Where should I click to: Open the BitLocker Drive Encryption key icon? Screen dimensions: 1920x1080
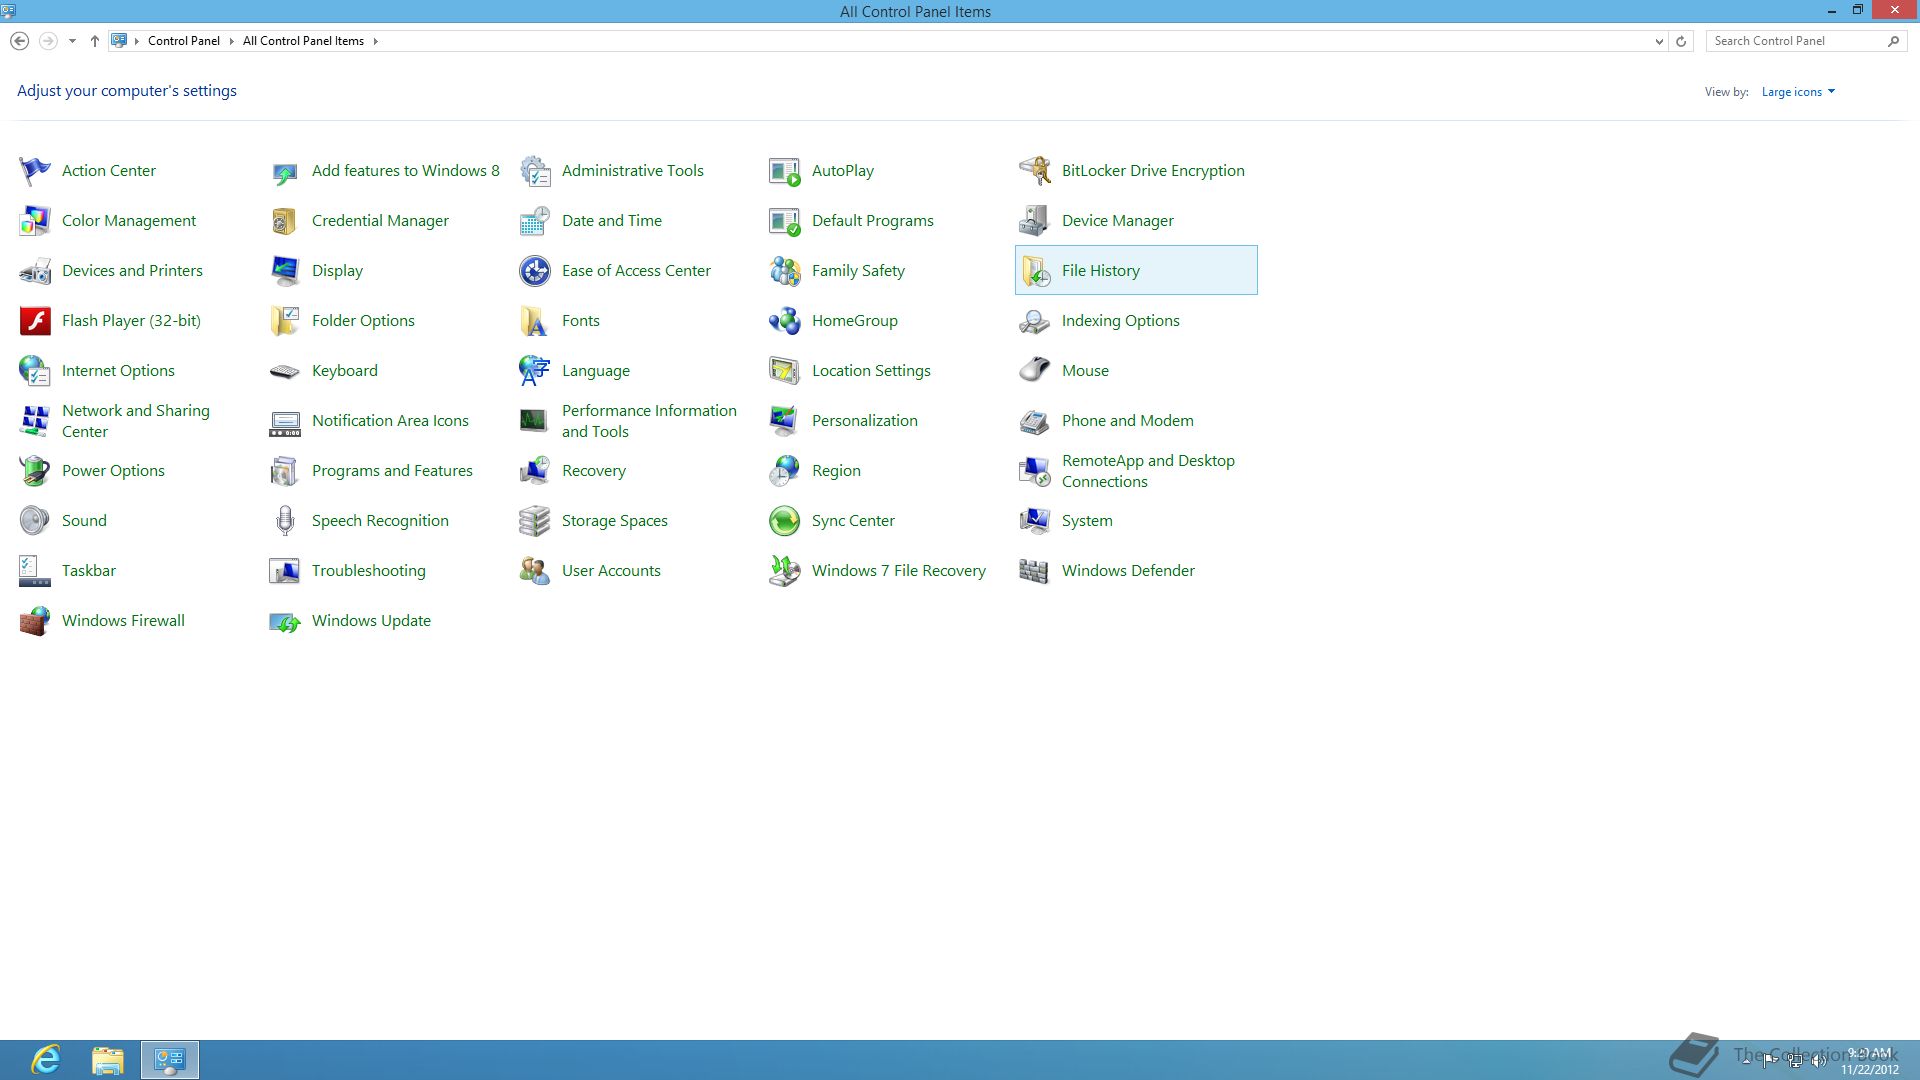coord(1035,171)
